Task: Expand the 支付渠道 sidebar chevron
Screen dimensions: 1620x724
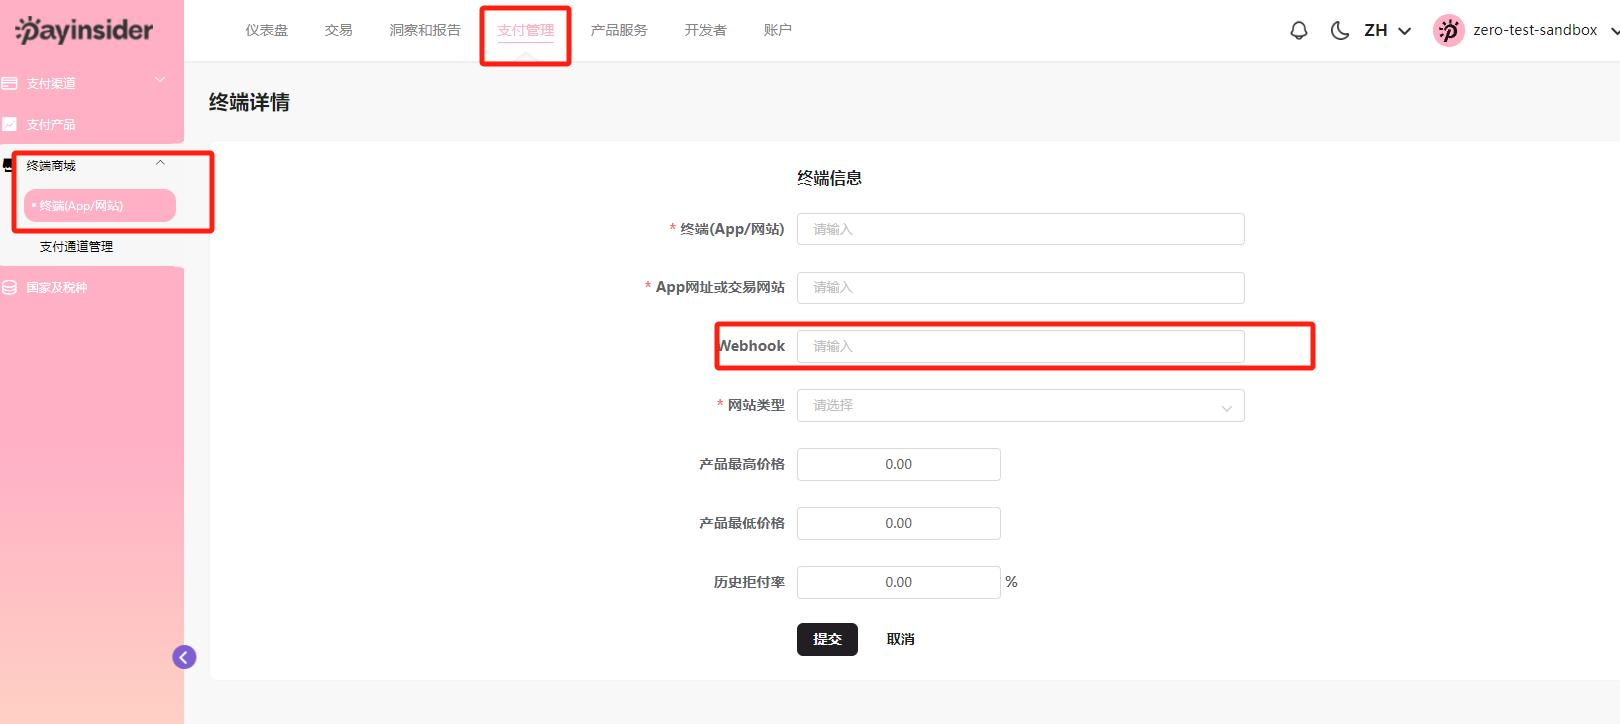Action: 160,80
